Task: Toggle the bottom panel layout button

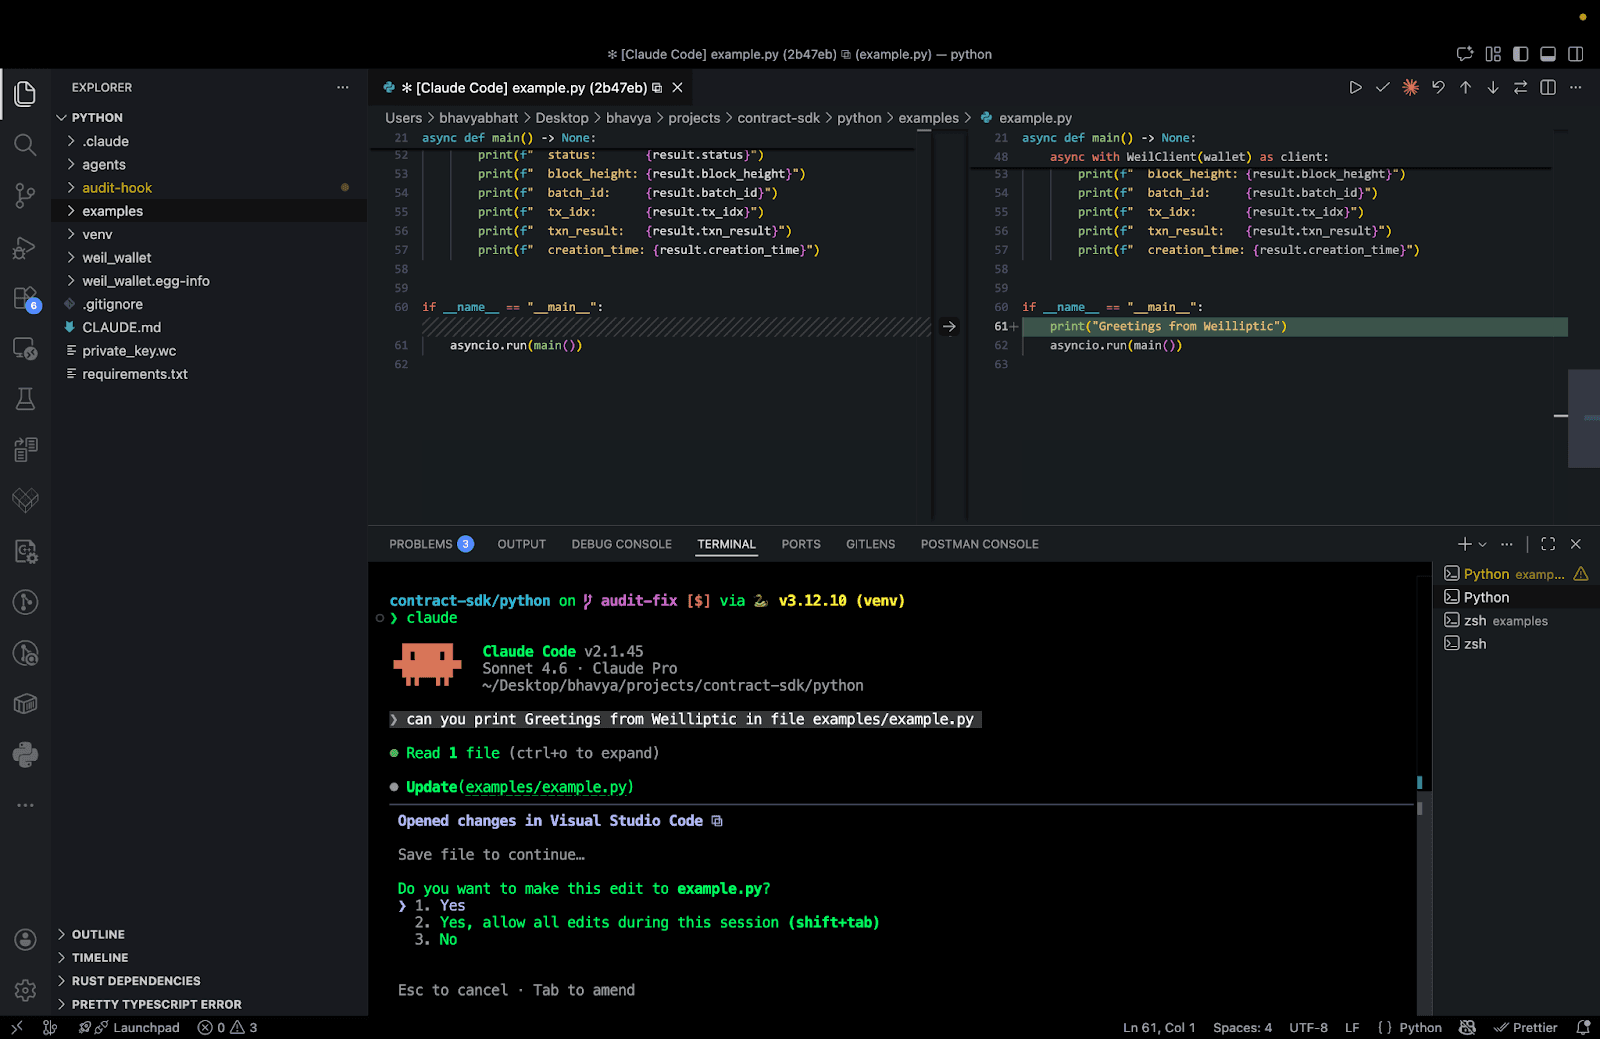Action: click(x=1548, y=54)
